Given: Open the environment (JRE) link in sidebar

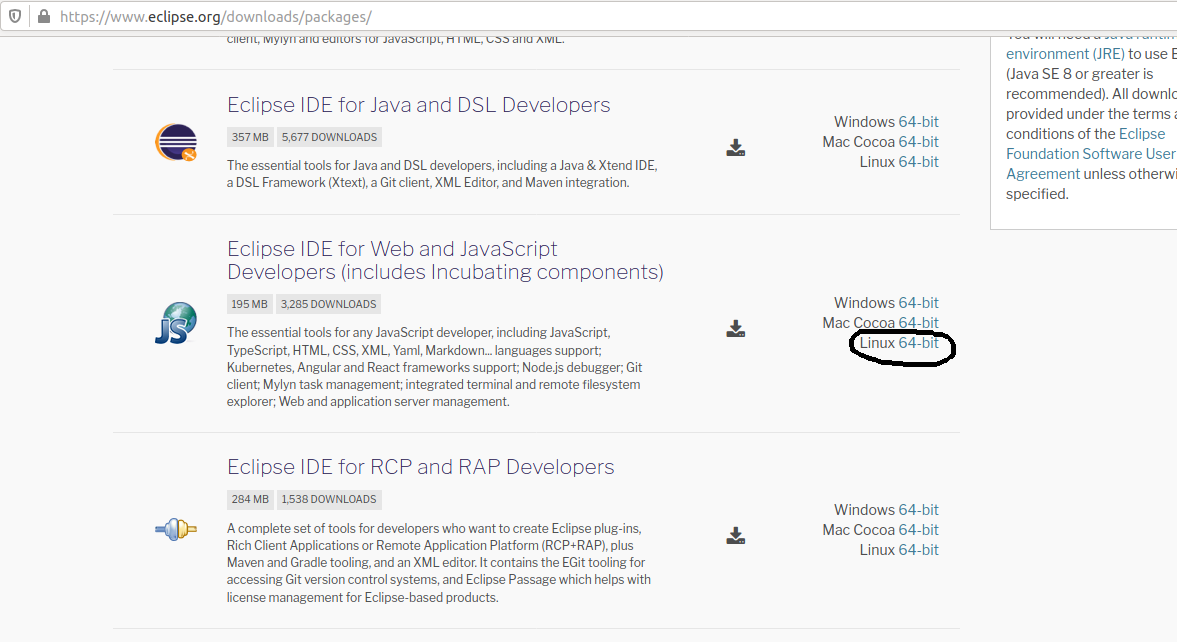Looking at the screenshot, I should coord(1064,54).
